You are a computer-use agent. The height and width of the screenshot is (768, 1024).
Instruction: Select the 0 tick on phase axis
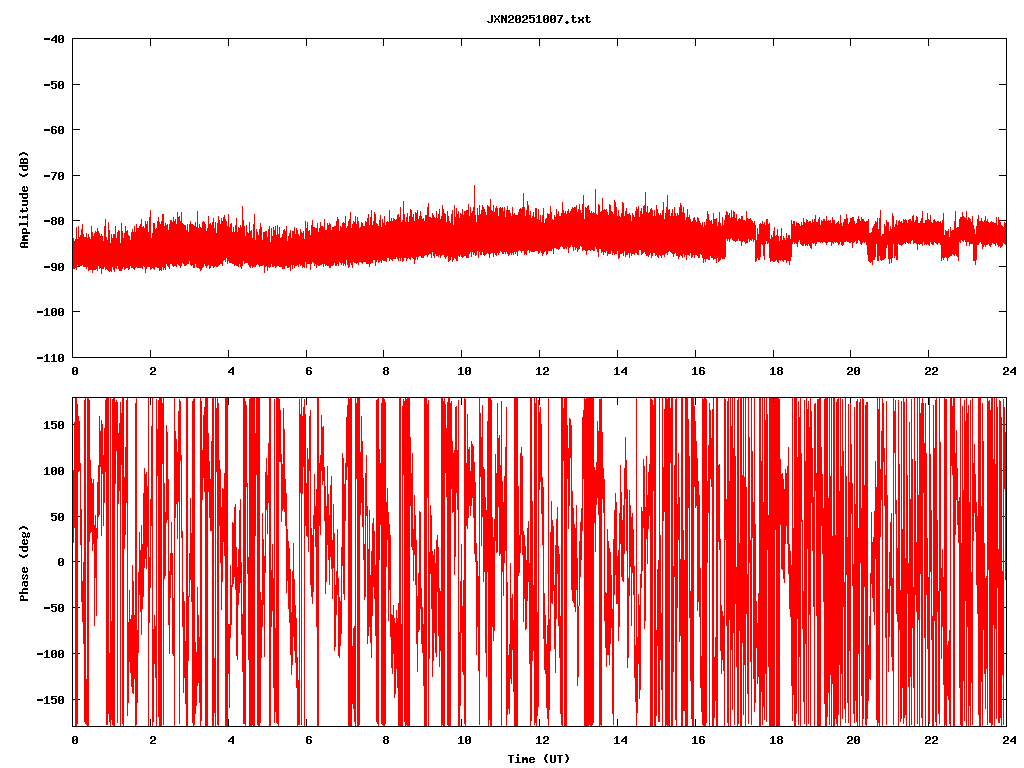[62, 562]
